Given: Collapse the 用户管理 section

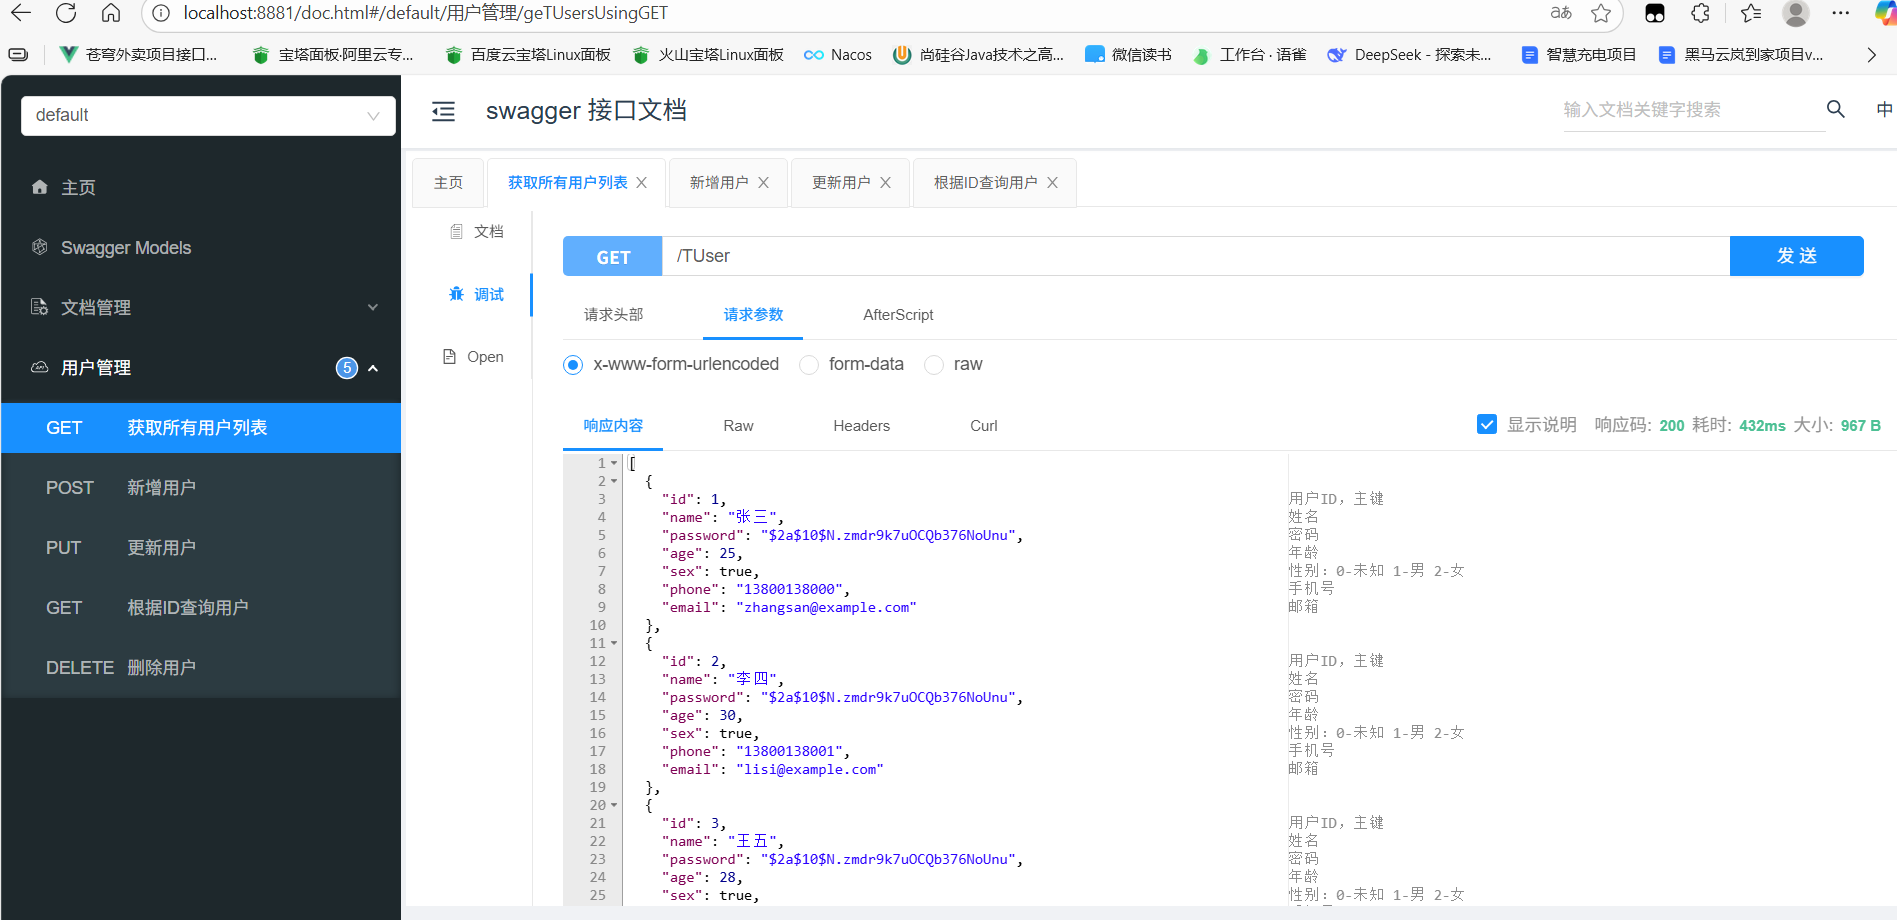Looking at the screenshot, I should pyautogui.click(x=371, y=367).
